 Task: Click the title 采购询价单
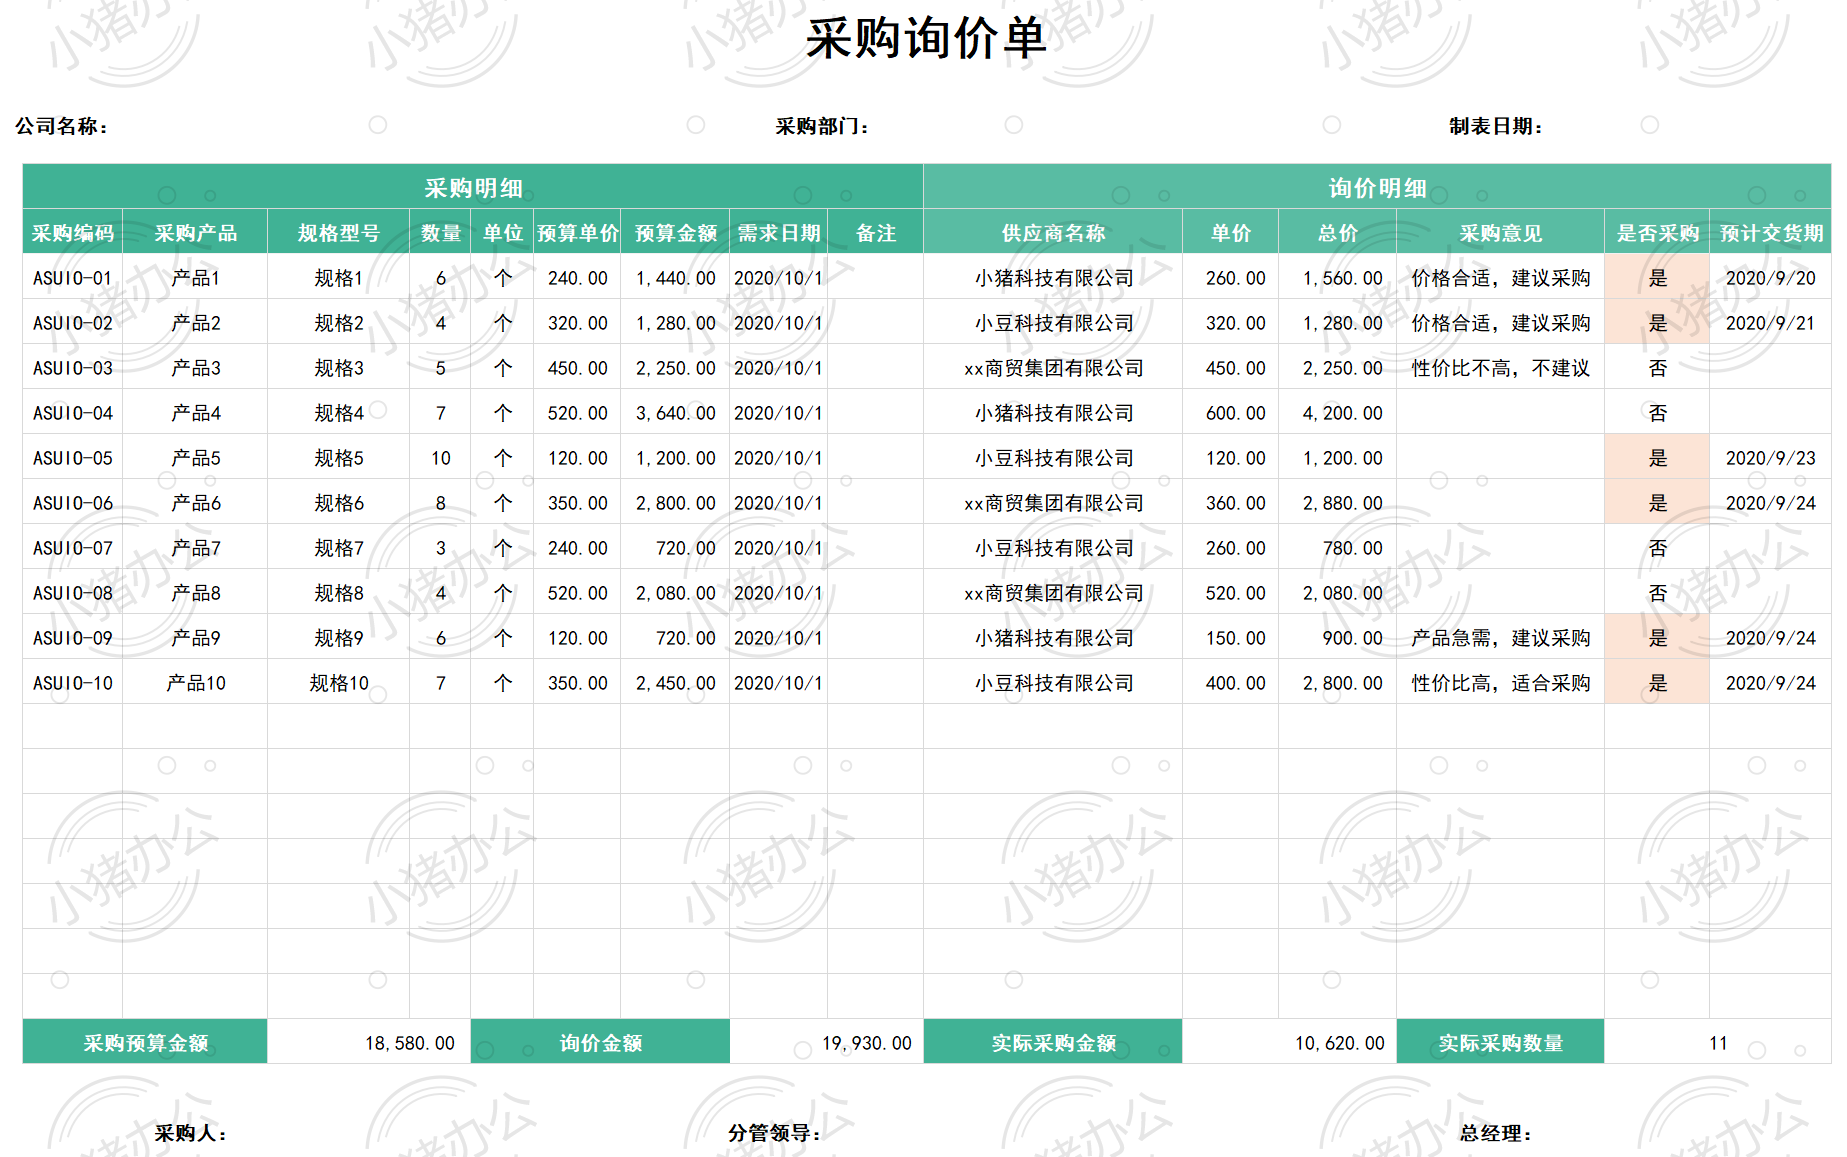pos(926,40)
